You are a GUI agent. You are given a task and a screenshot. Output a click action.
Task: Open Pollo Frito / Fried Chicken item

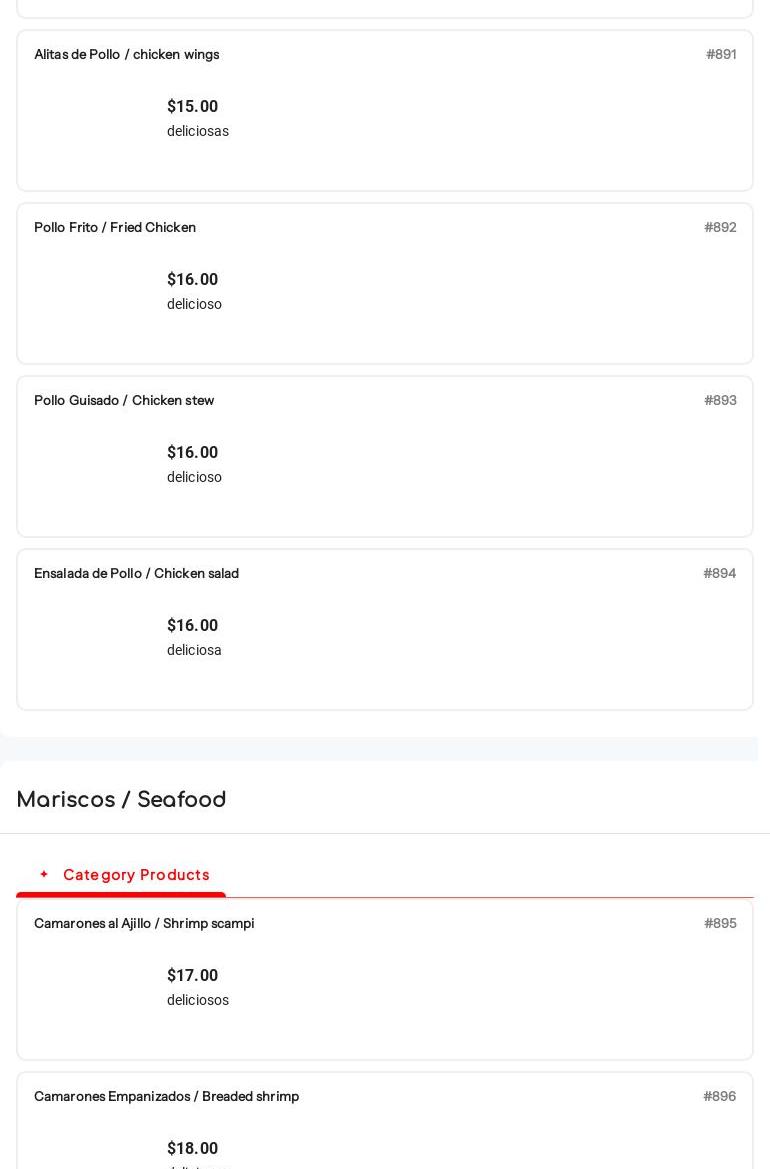[x=115, y=228]
